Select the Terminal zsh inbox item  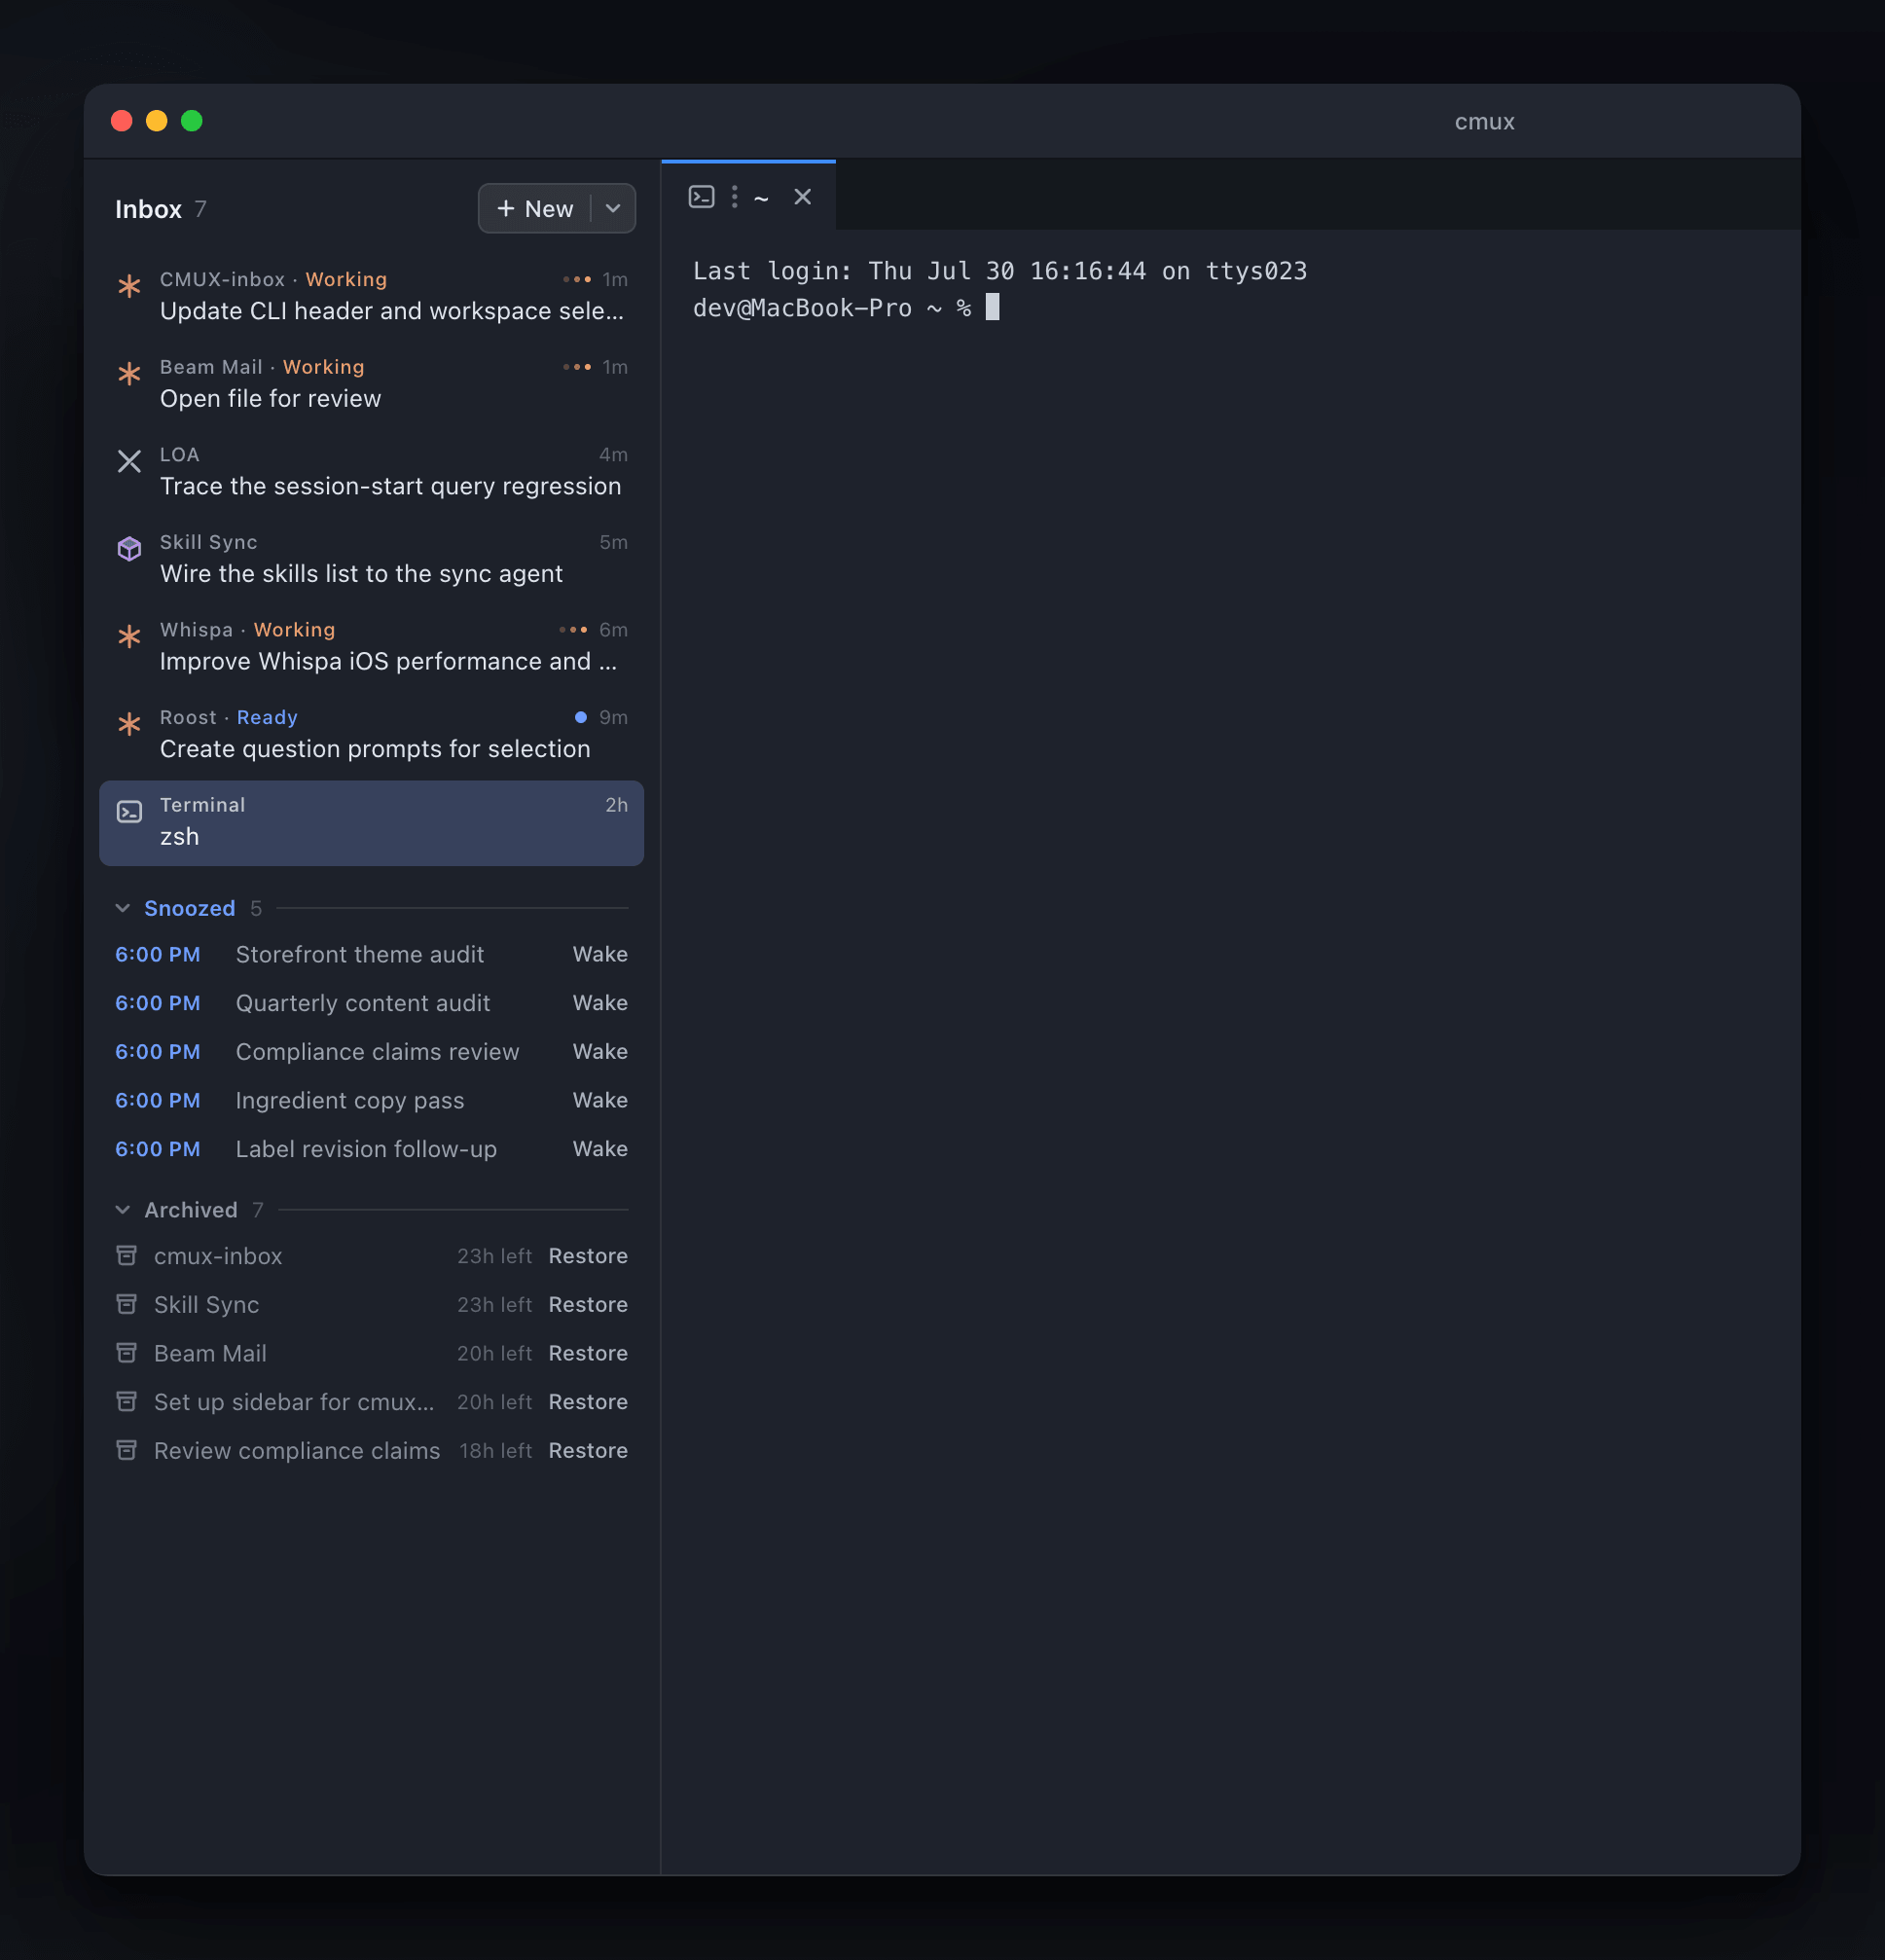[x=372, y=823]
